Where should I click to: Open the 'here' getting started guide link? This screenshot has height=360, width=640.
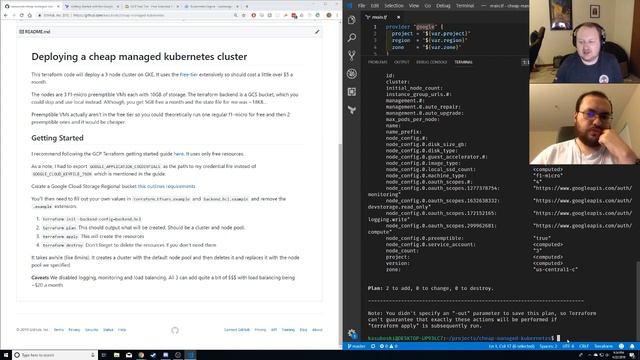(179, 154)
